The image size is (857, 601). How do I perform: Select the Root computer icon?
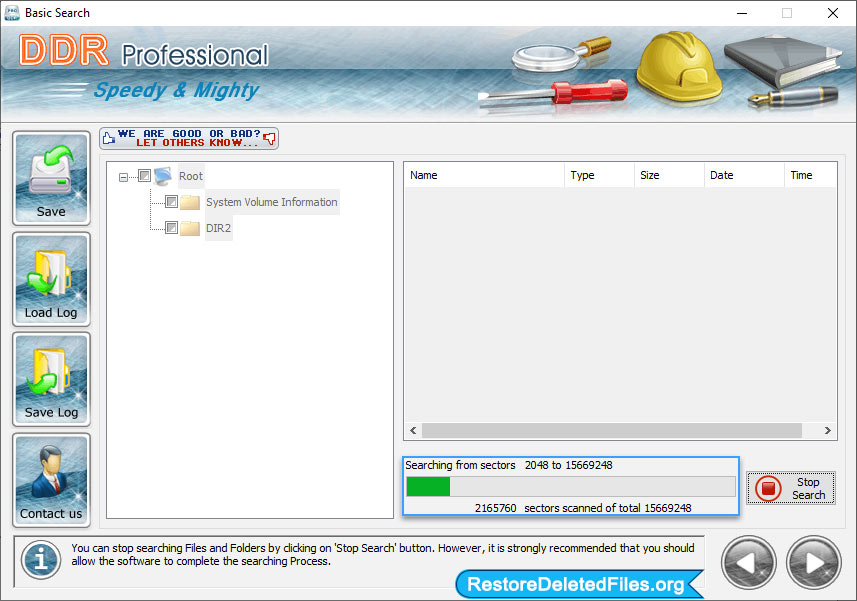tap(163, 176)
